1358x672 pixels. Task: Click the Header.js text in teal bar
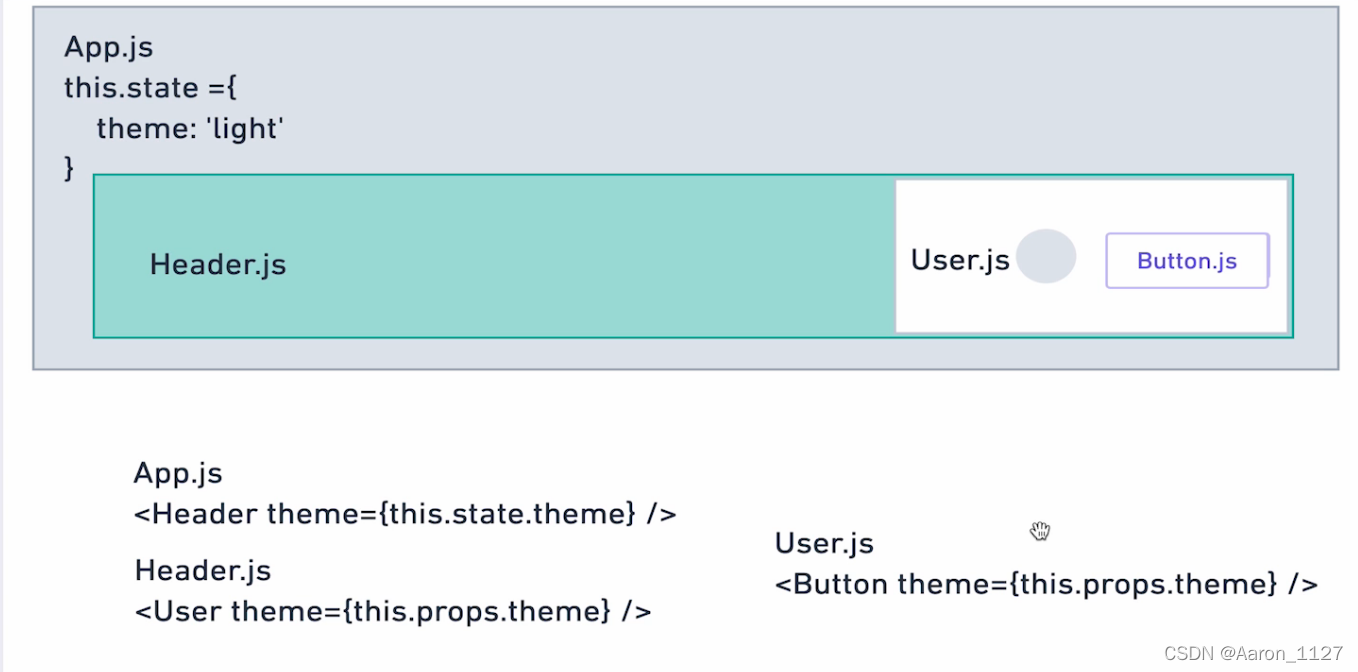coord(218,264)
